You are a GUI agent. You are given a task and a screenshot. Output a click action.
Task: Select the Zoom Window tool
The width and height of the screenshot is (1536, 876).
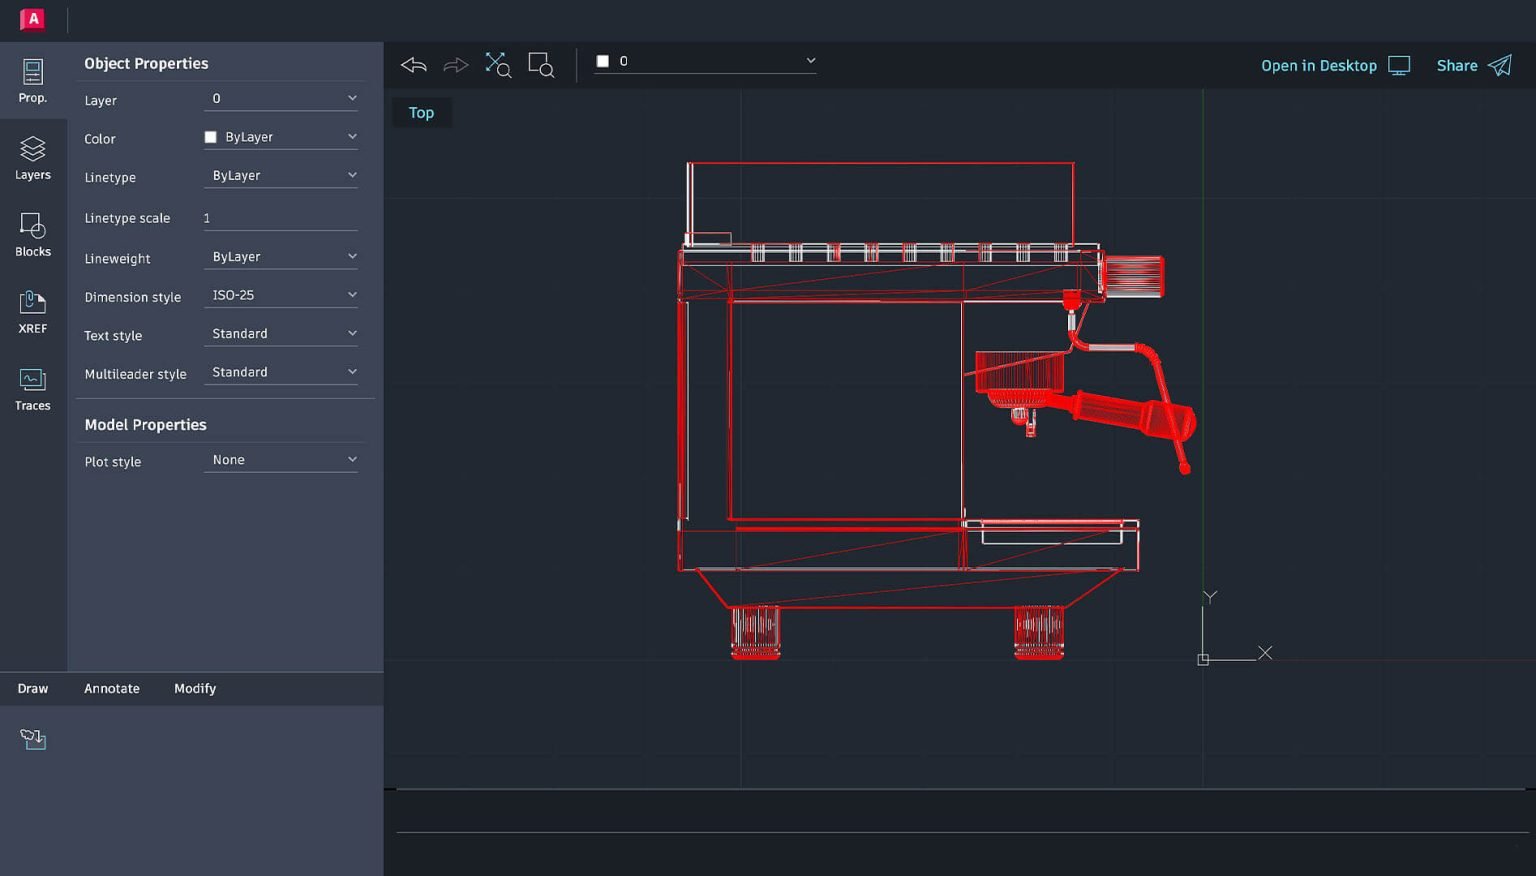[x=540, y=64]
